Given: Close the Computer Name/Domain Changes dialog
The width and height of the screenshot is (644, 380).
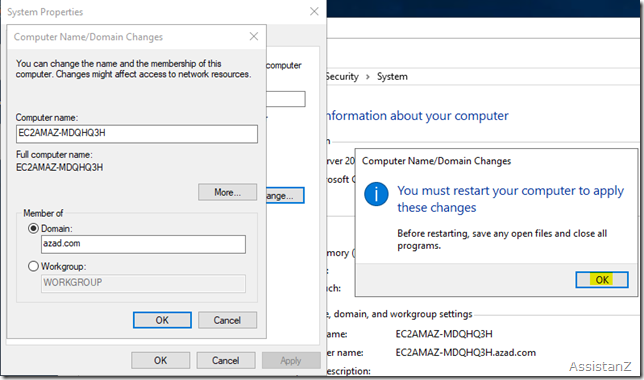Looking at the screenshot, I should pos(254,37).
